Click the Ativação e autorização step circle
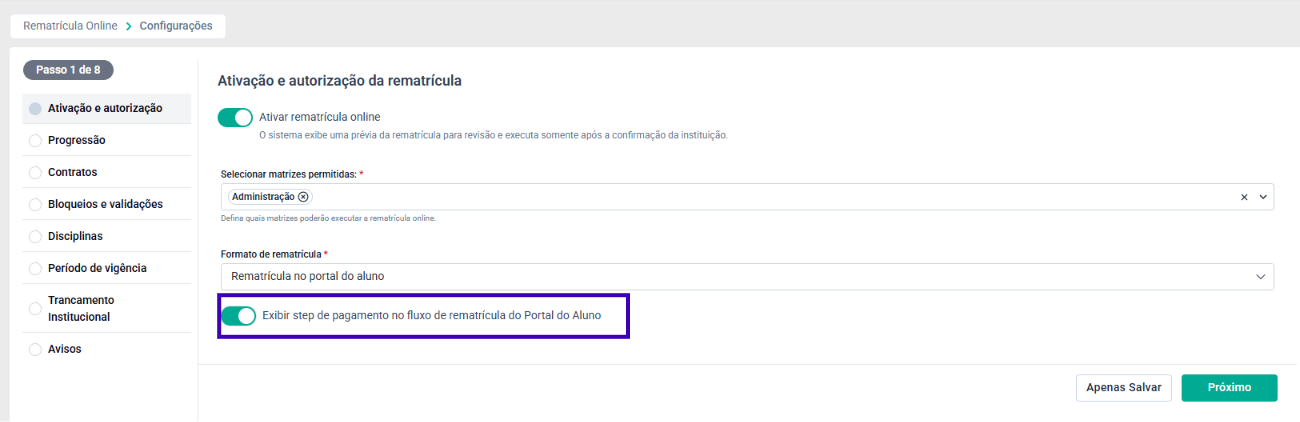1300x422 pixels. pyautogui.click(x=36, y=108)
